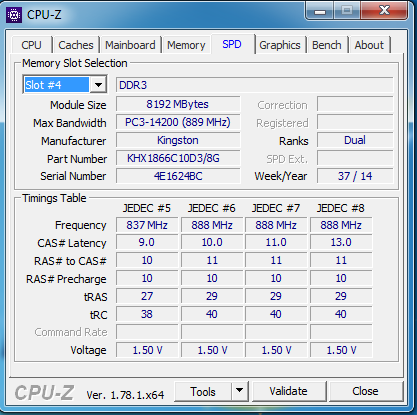This screenshot has height=415, width=417.
Task: Switch to the CPU tab
Action: (x=31, y=45)
